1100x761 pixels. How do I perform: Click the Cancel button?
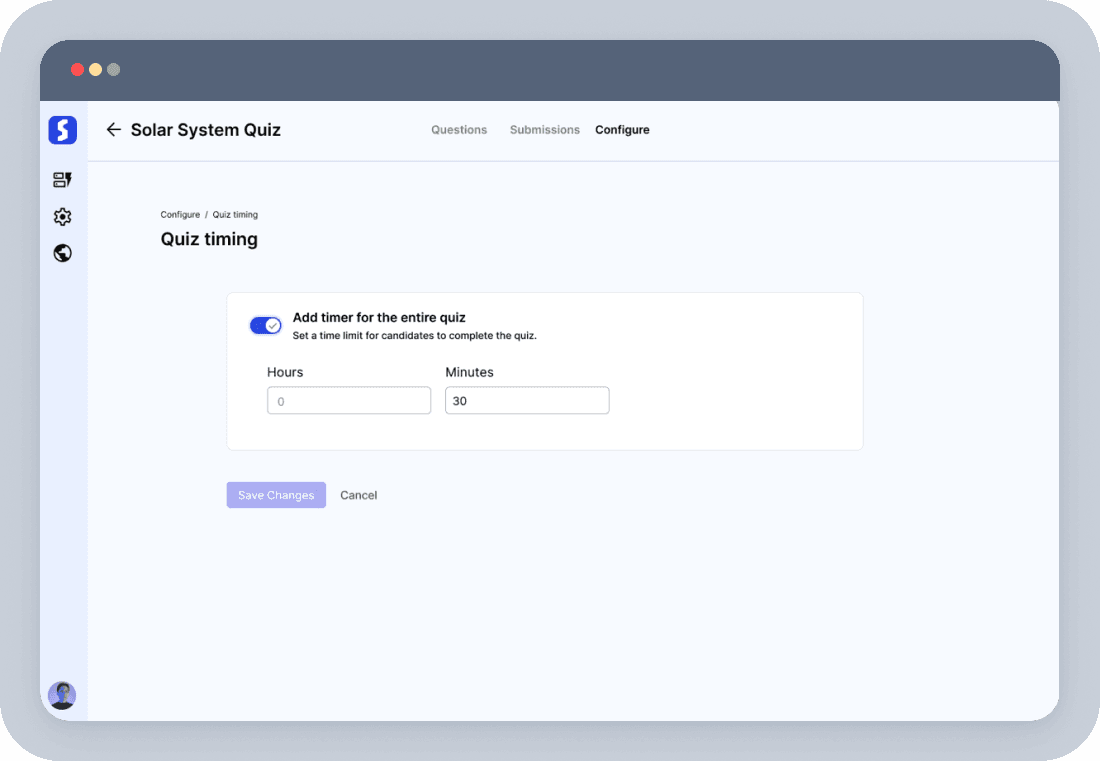coord(358,495)
